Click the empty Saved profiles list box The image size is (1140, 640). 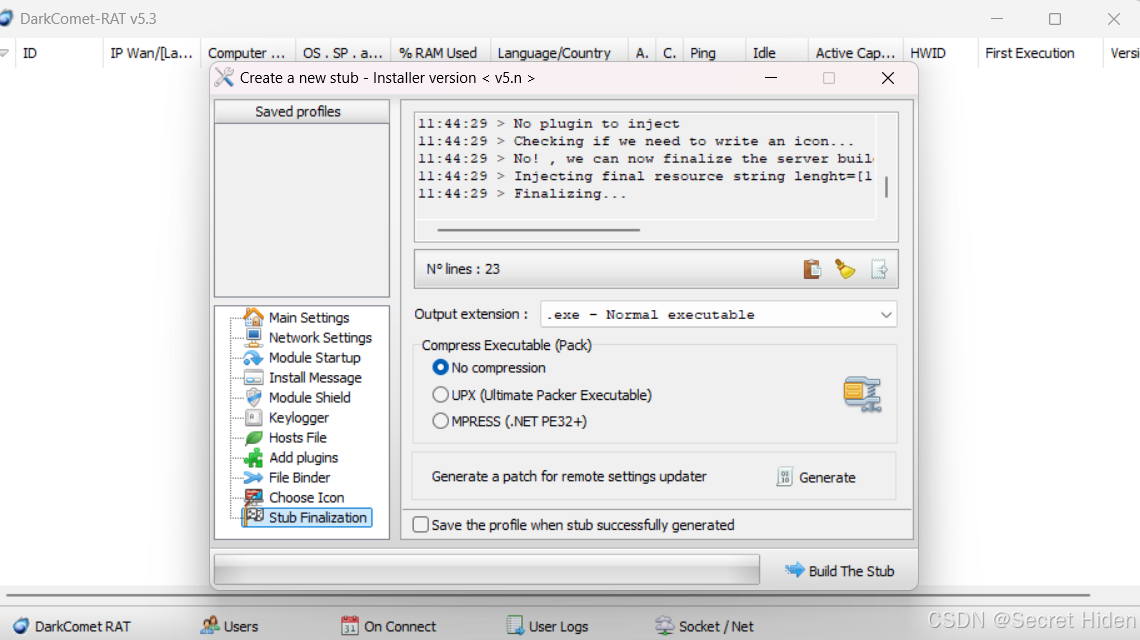pos(302,209)
